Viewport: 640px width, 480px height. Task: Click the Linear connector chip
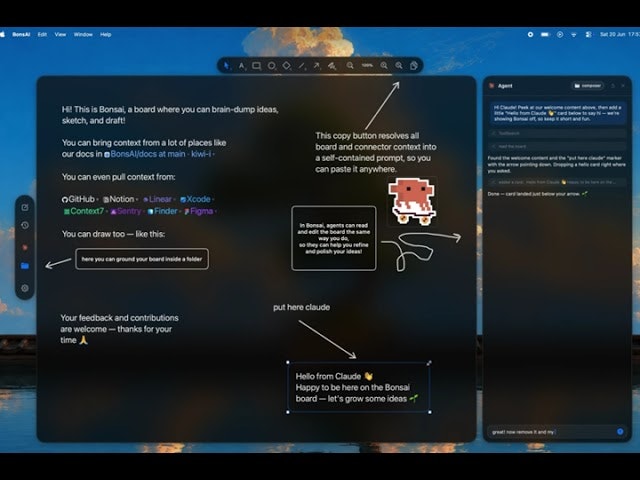pyautogui.click(x=157, y=199)
